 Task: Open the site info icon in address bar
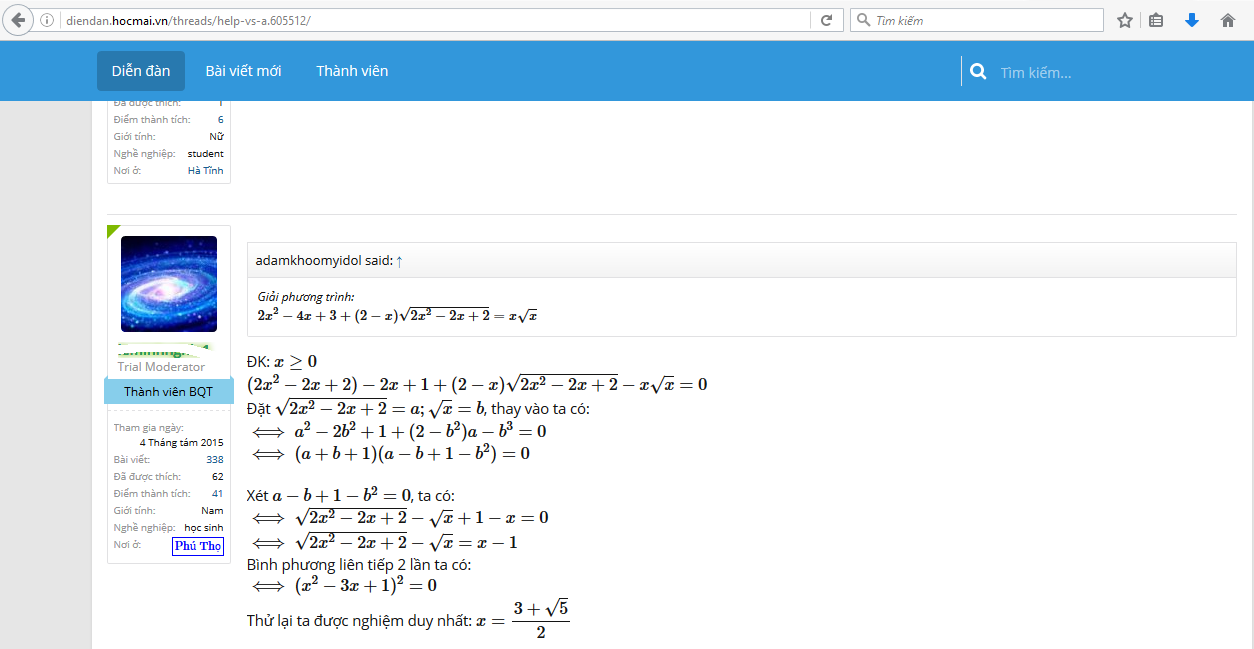(x=47, y=20)
